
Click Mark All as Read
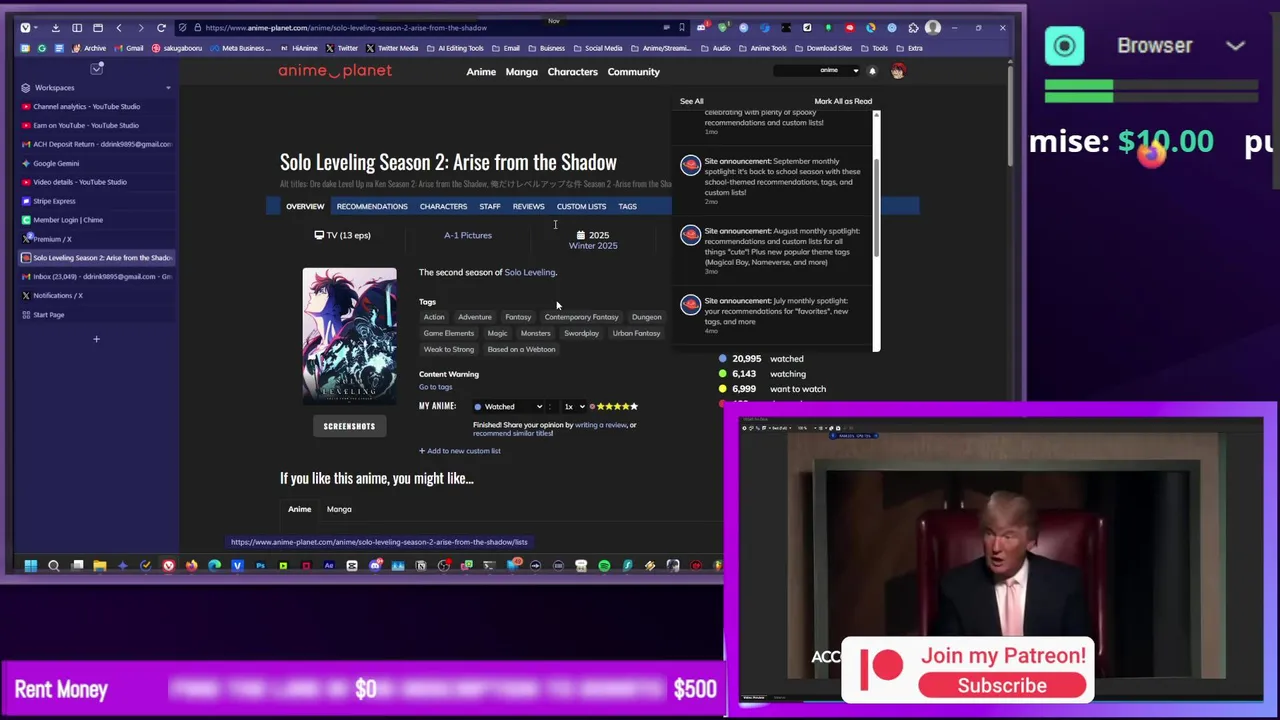tap(843, 101)
